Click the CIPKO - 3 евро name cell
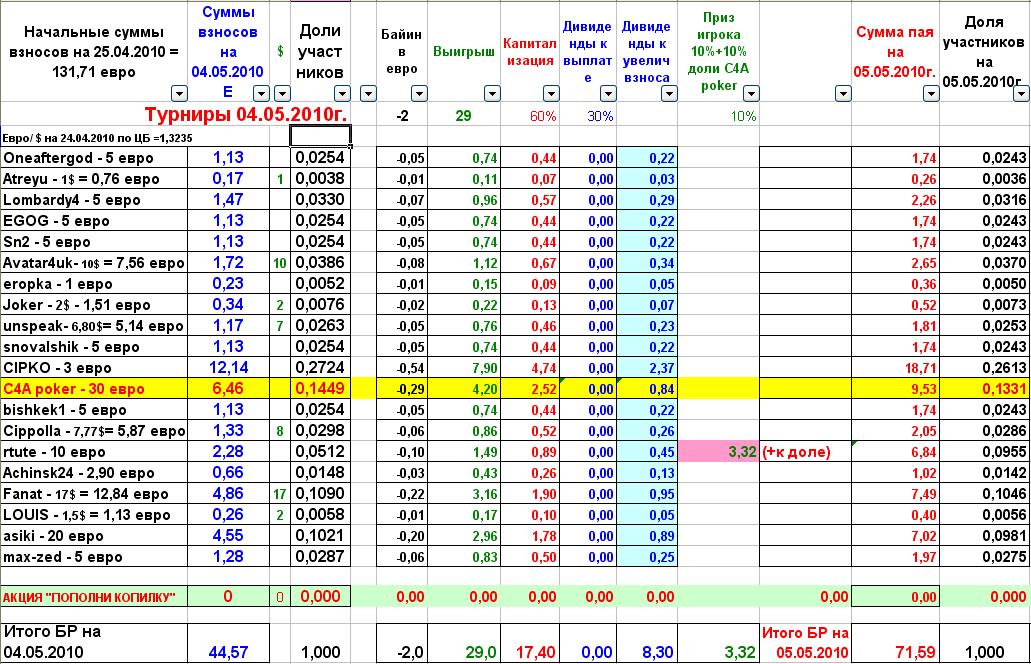1031x664 pixels. [95, 368]
